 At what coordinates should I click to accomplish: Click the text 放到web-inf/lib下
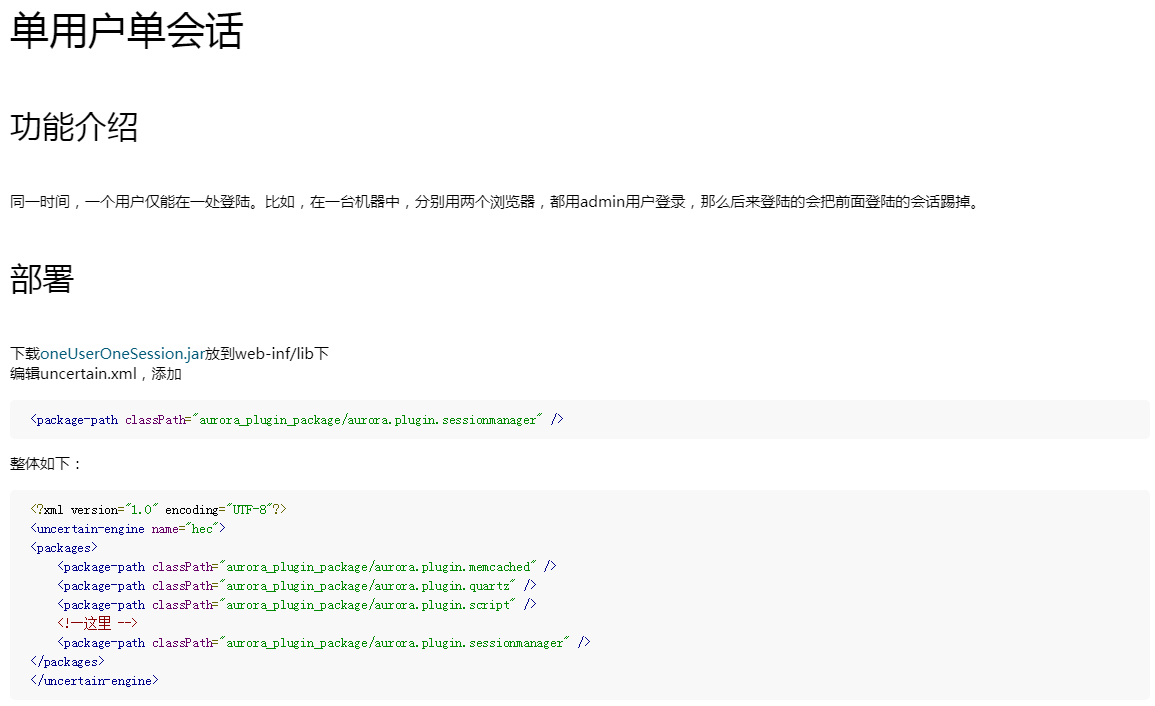[x=267, y=354]
